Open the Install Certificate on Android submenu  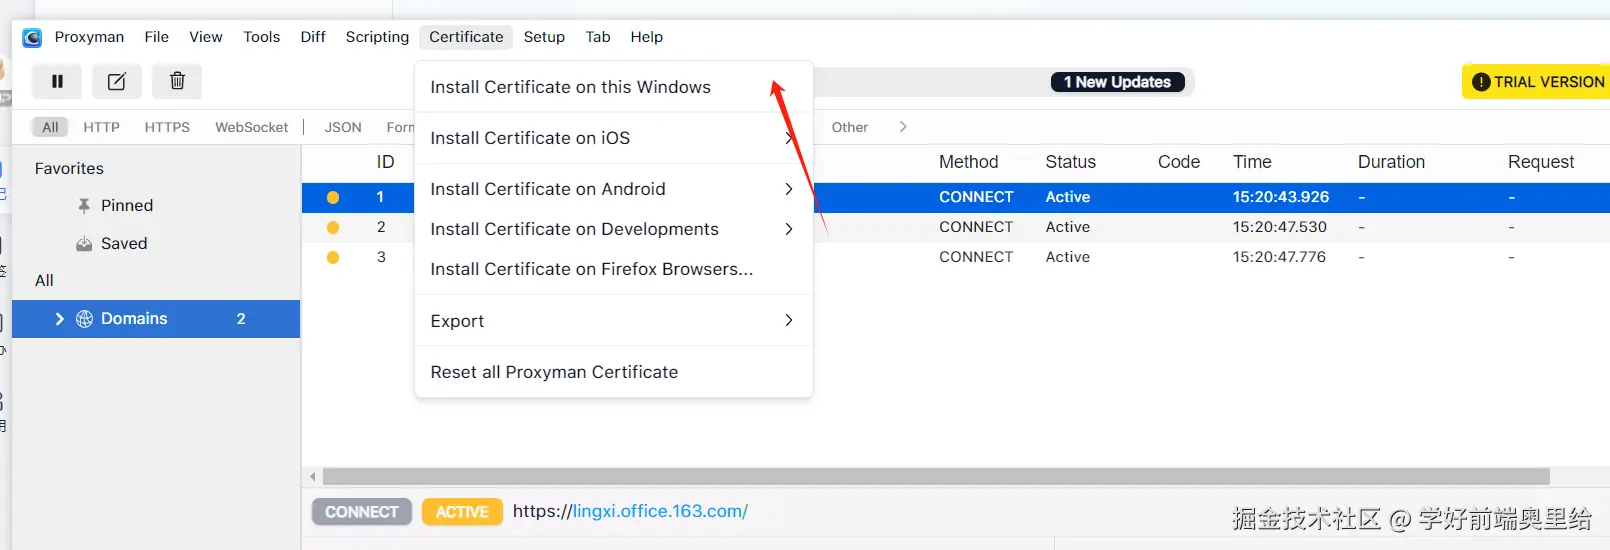[613, 189]
